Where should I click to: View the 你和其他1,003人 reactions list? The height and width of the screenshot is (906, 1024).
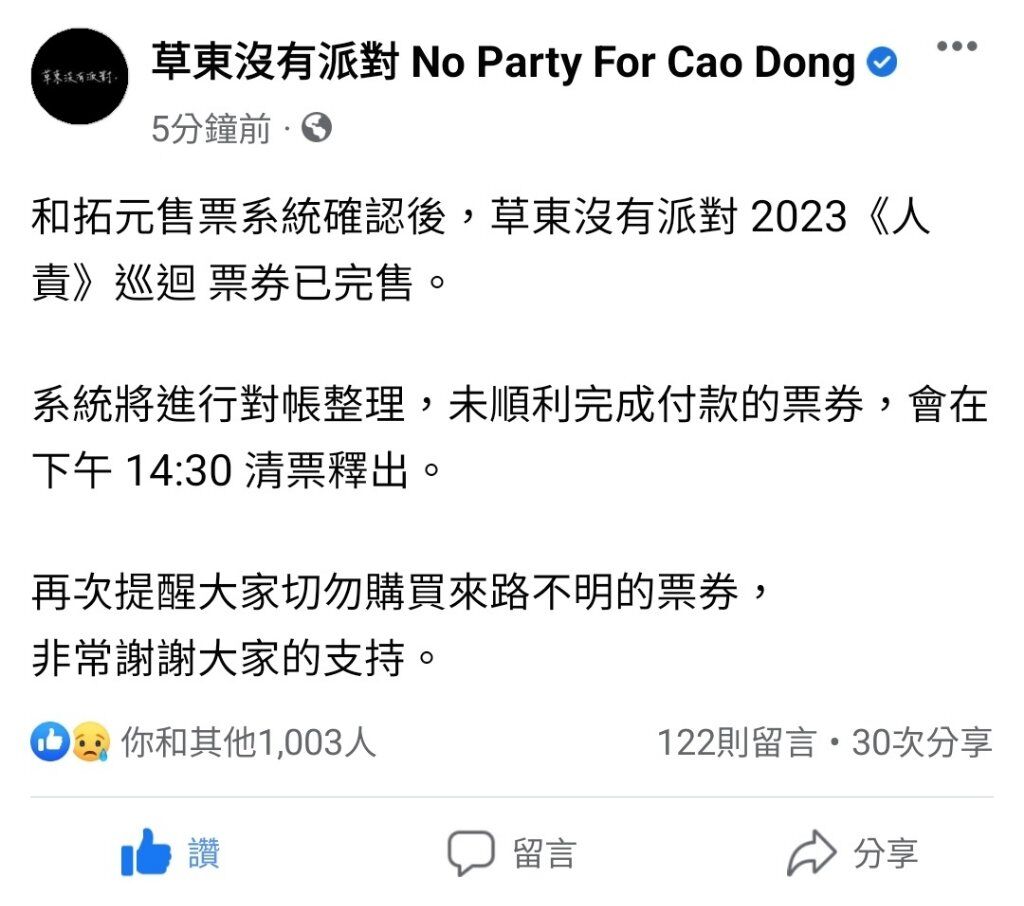point(249,743)
